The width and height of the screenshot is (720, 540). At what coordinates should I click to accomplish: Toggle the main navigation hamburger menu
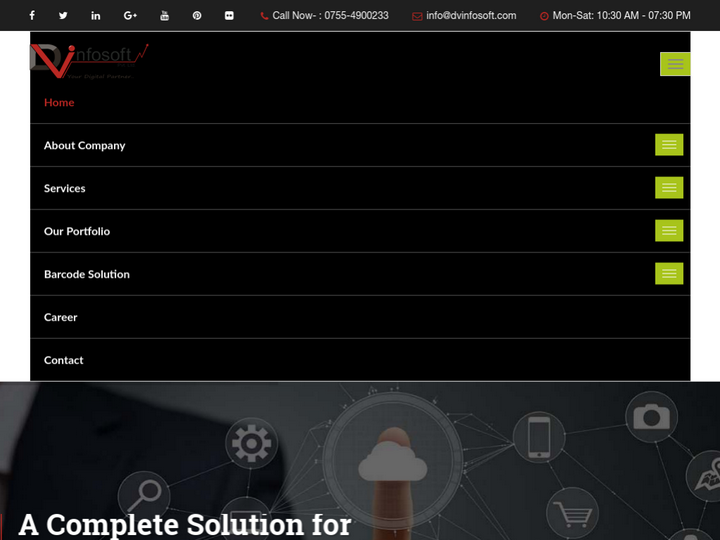tap(675, 64)
